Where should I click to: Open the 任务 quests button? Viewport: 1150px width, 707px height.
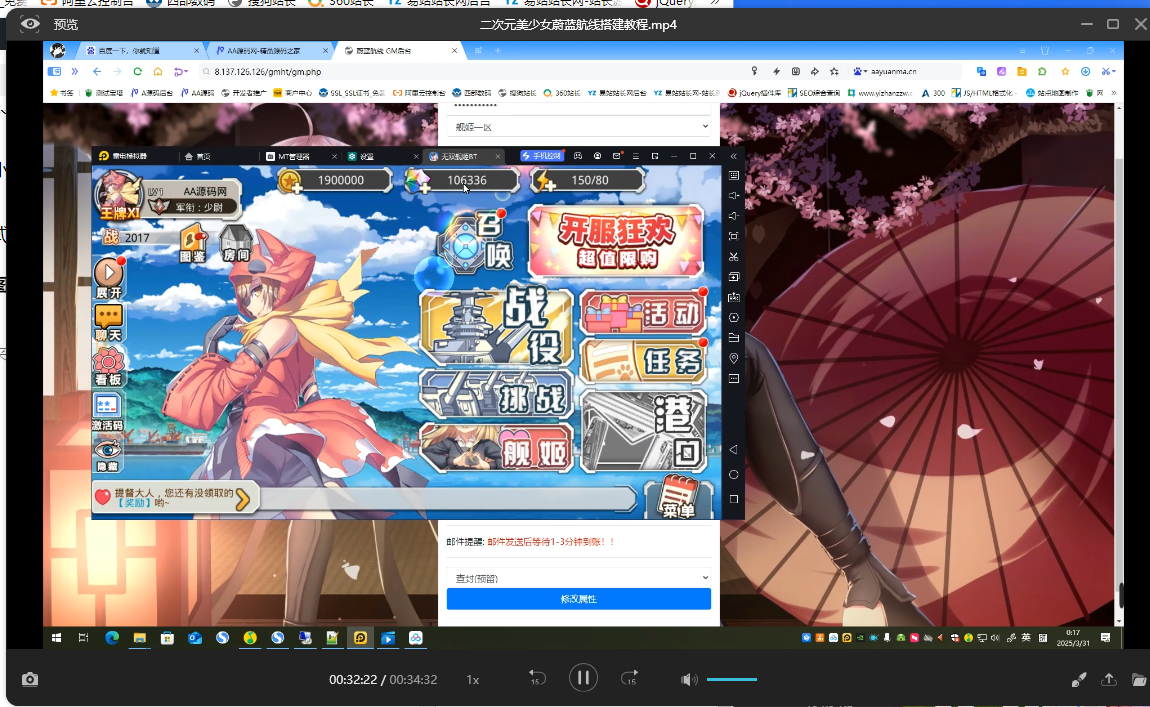click(x=643, y=361)
